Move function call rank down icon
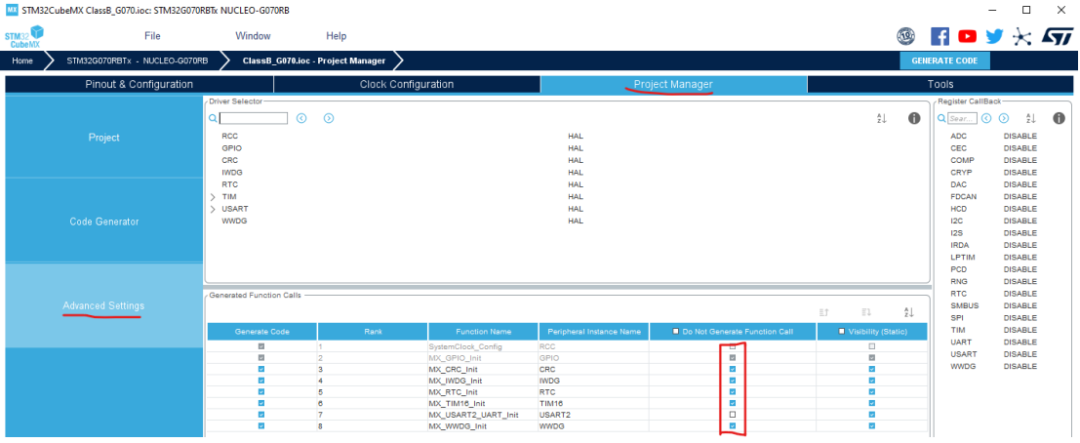 [x=866, y=312]
